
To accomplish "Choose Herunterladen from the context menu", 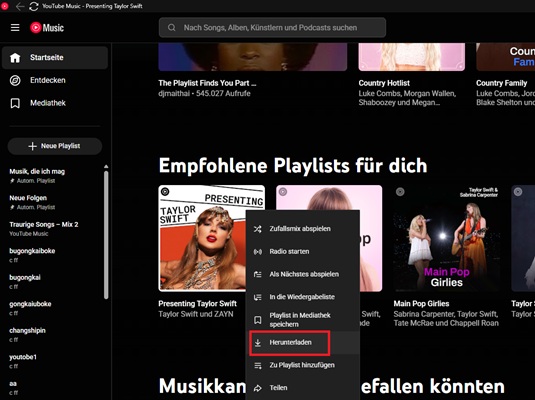I will coord(303,343).
